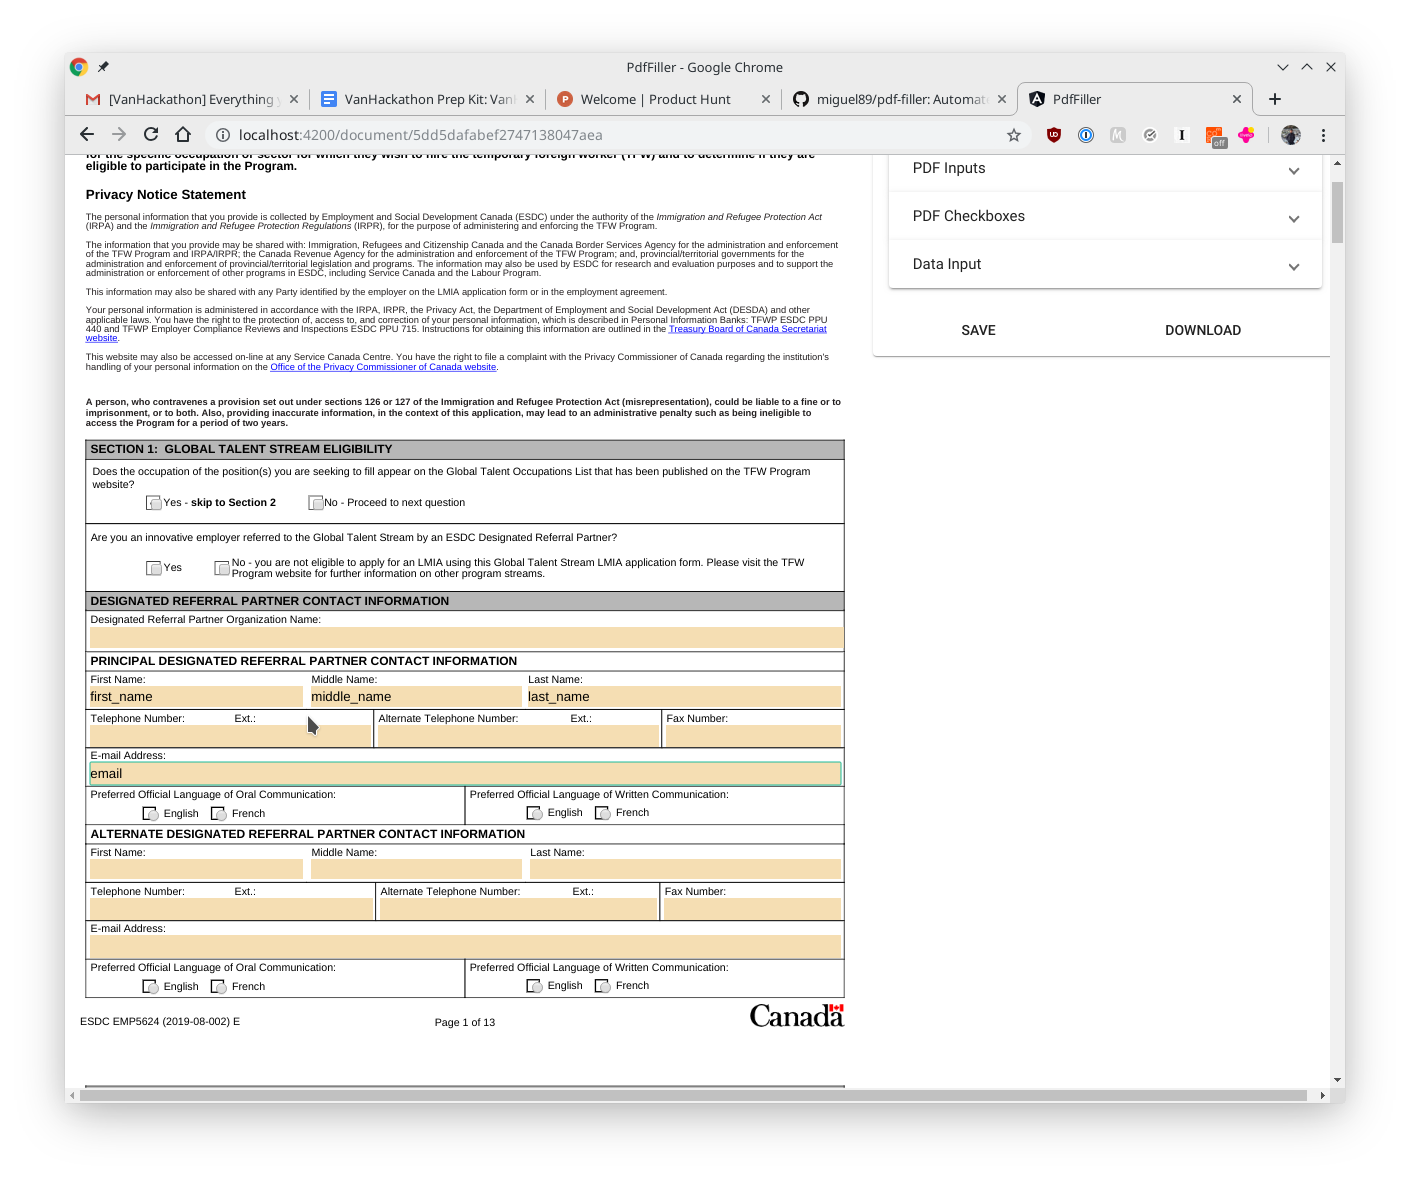The image size is (1410, 1180).
Task: Open Office of the Privacy Commissioner link
Action: pos(383,367)
